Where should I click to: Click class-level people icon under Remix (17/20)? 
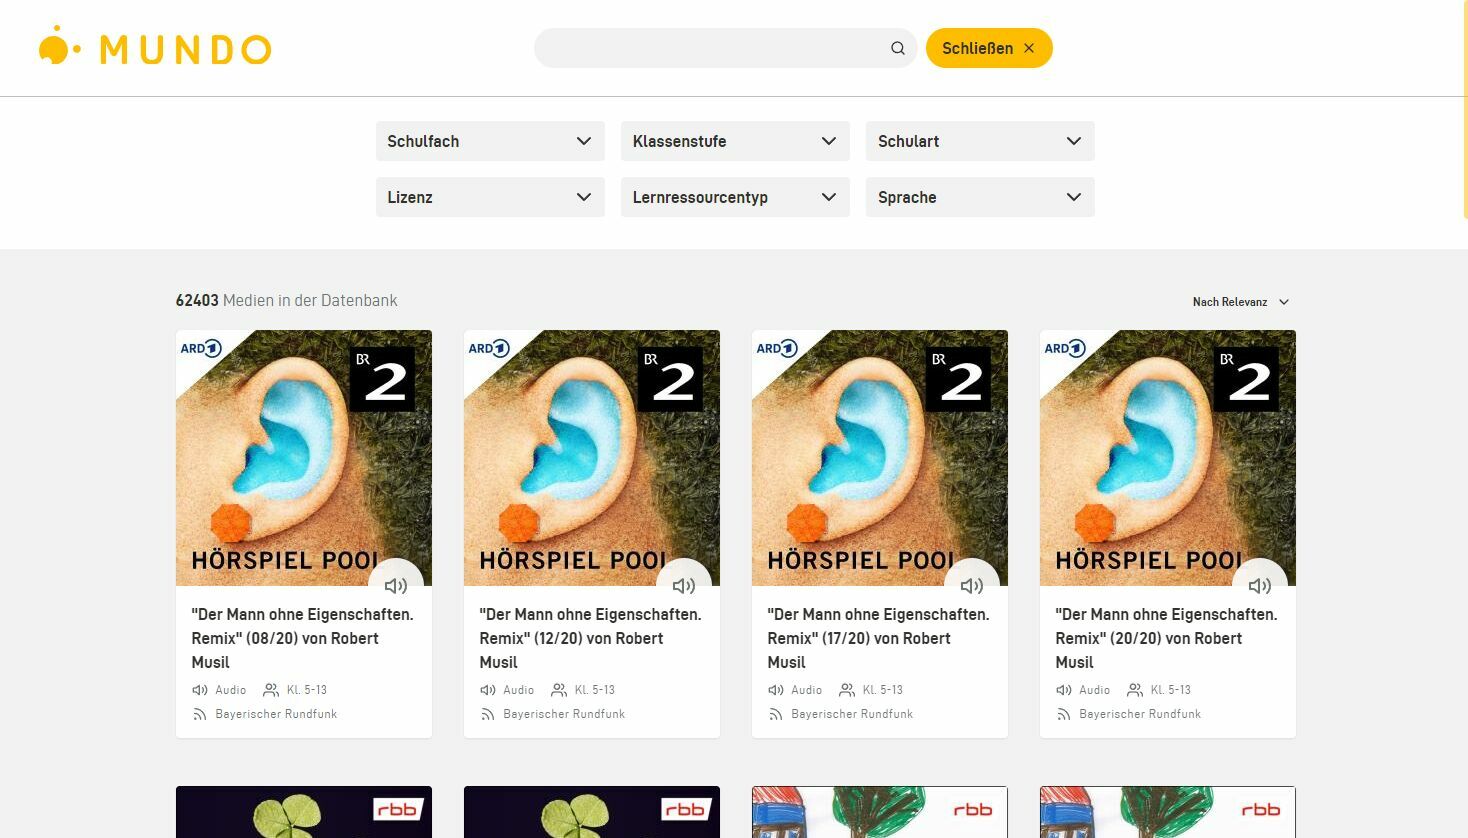point(847,690)
